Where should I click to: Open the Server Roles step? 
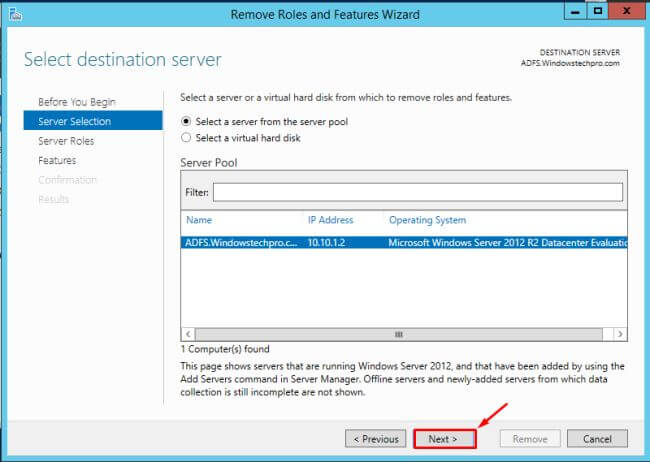(x=66, y=141)
